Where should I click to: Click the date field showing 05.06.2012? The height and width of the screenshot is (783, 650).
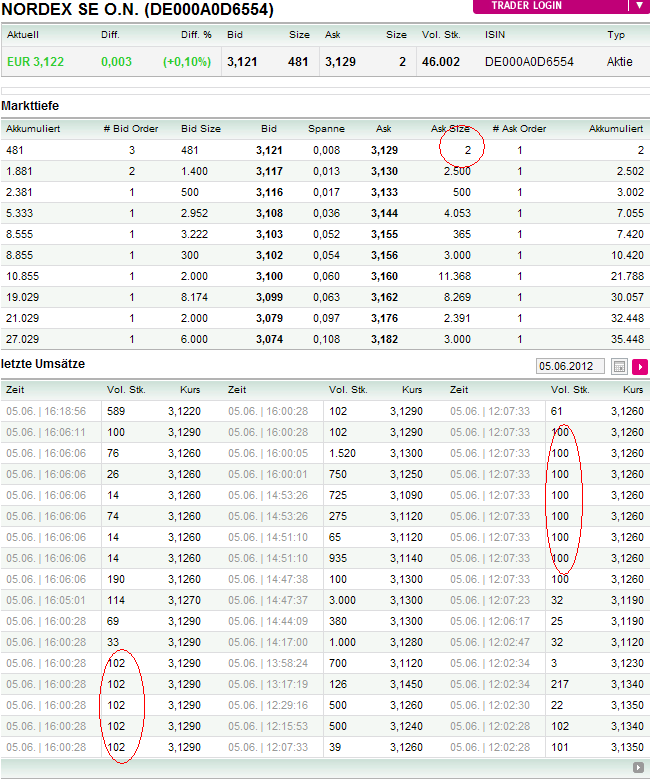pos(571,367)
